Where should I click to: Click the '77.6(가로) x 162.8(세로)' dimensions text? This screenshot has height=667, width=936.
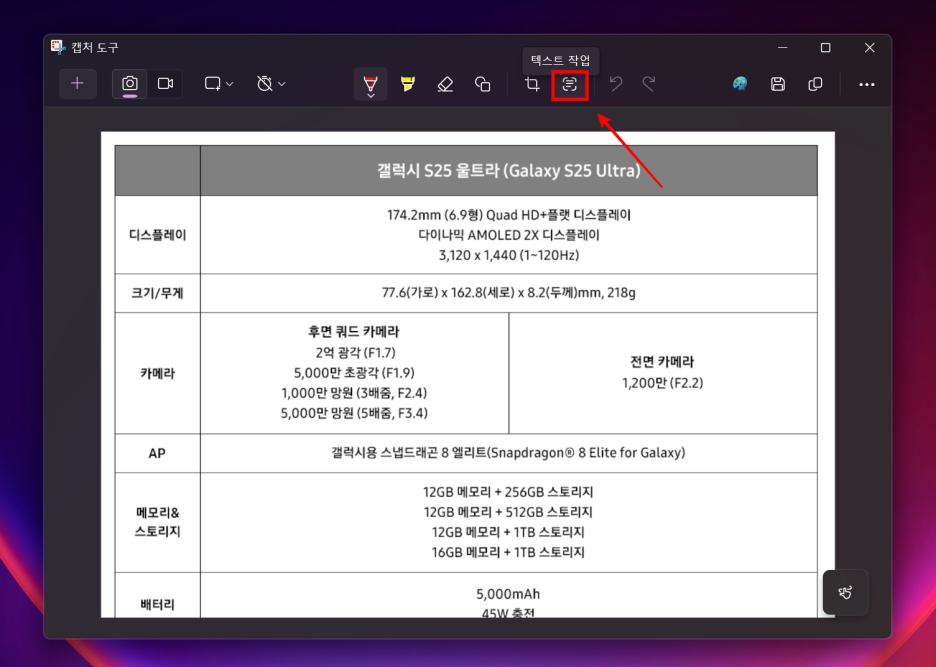point(509,293)
